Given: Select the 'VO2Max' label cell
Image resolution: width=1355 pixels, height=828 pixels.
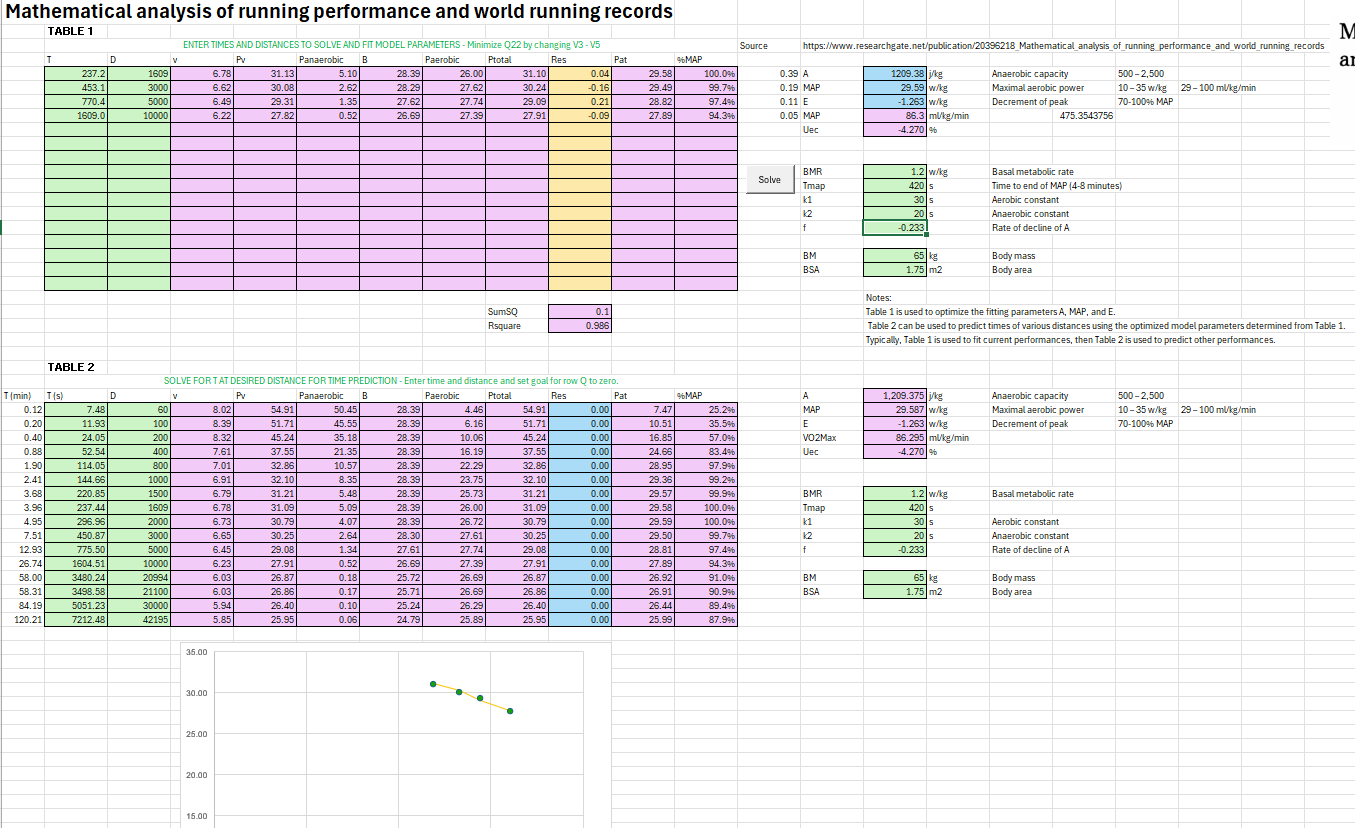Looking at the screenshot, I should point(820,438).
